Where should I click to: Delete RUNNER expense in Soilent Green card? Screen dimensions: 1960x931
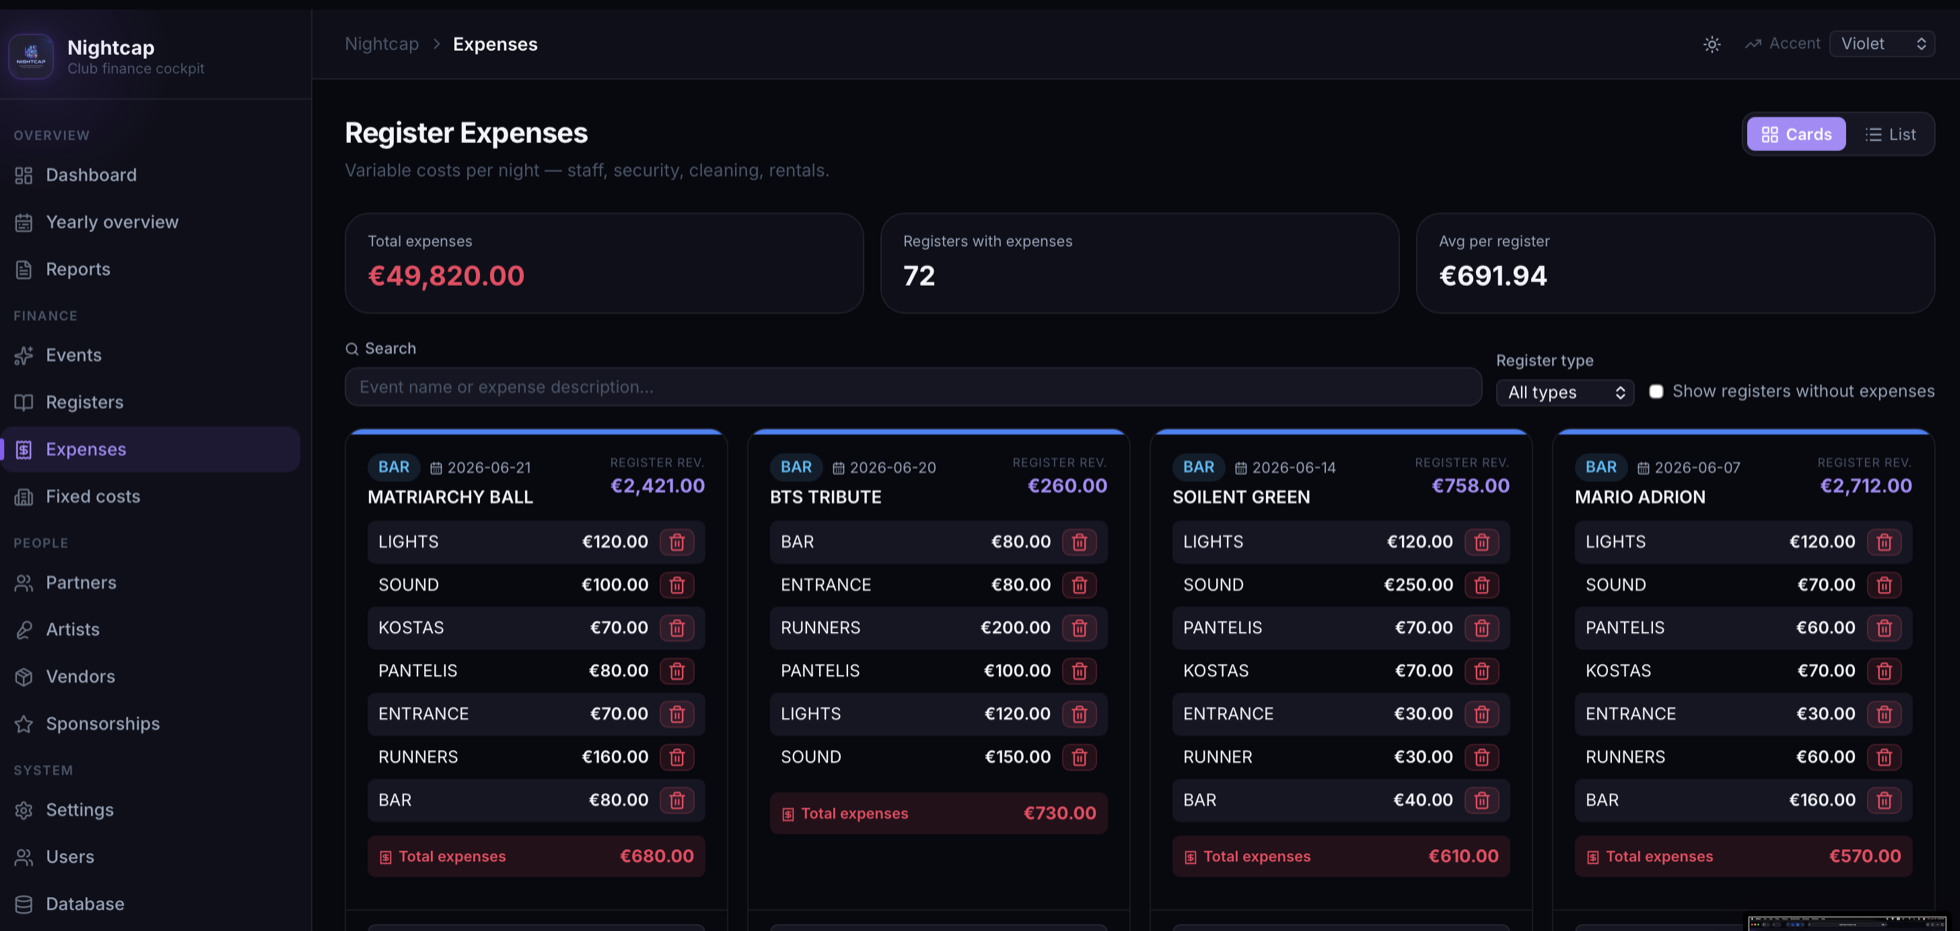click(1482, 757)
